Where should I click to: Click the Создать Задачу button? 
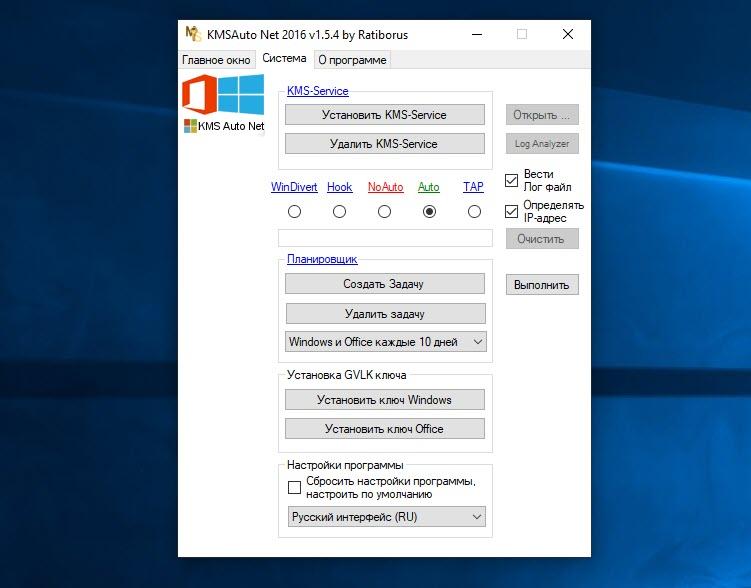tap(385, 283)
